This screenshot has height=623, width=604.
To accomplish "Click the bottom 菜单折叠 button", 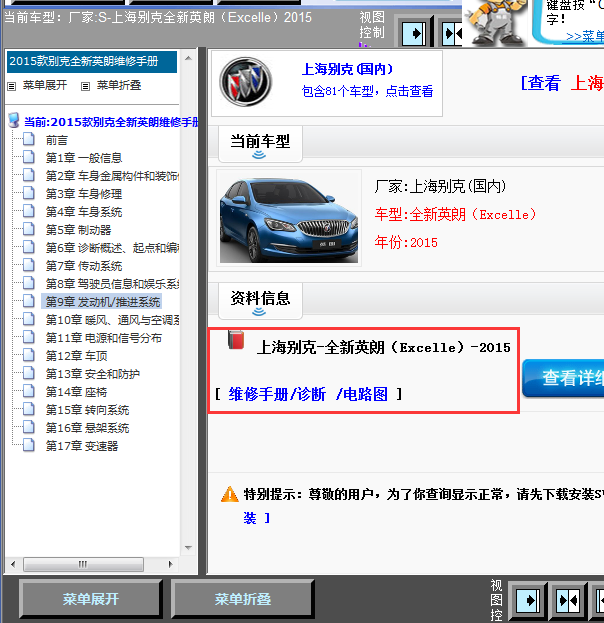I will tap(242, 599).
